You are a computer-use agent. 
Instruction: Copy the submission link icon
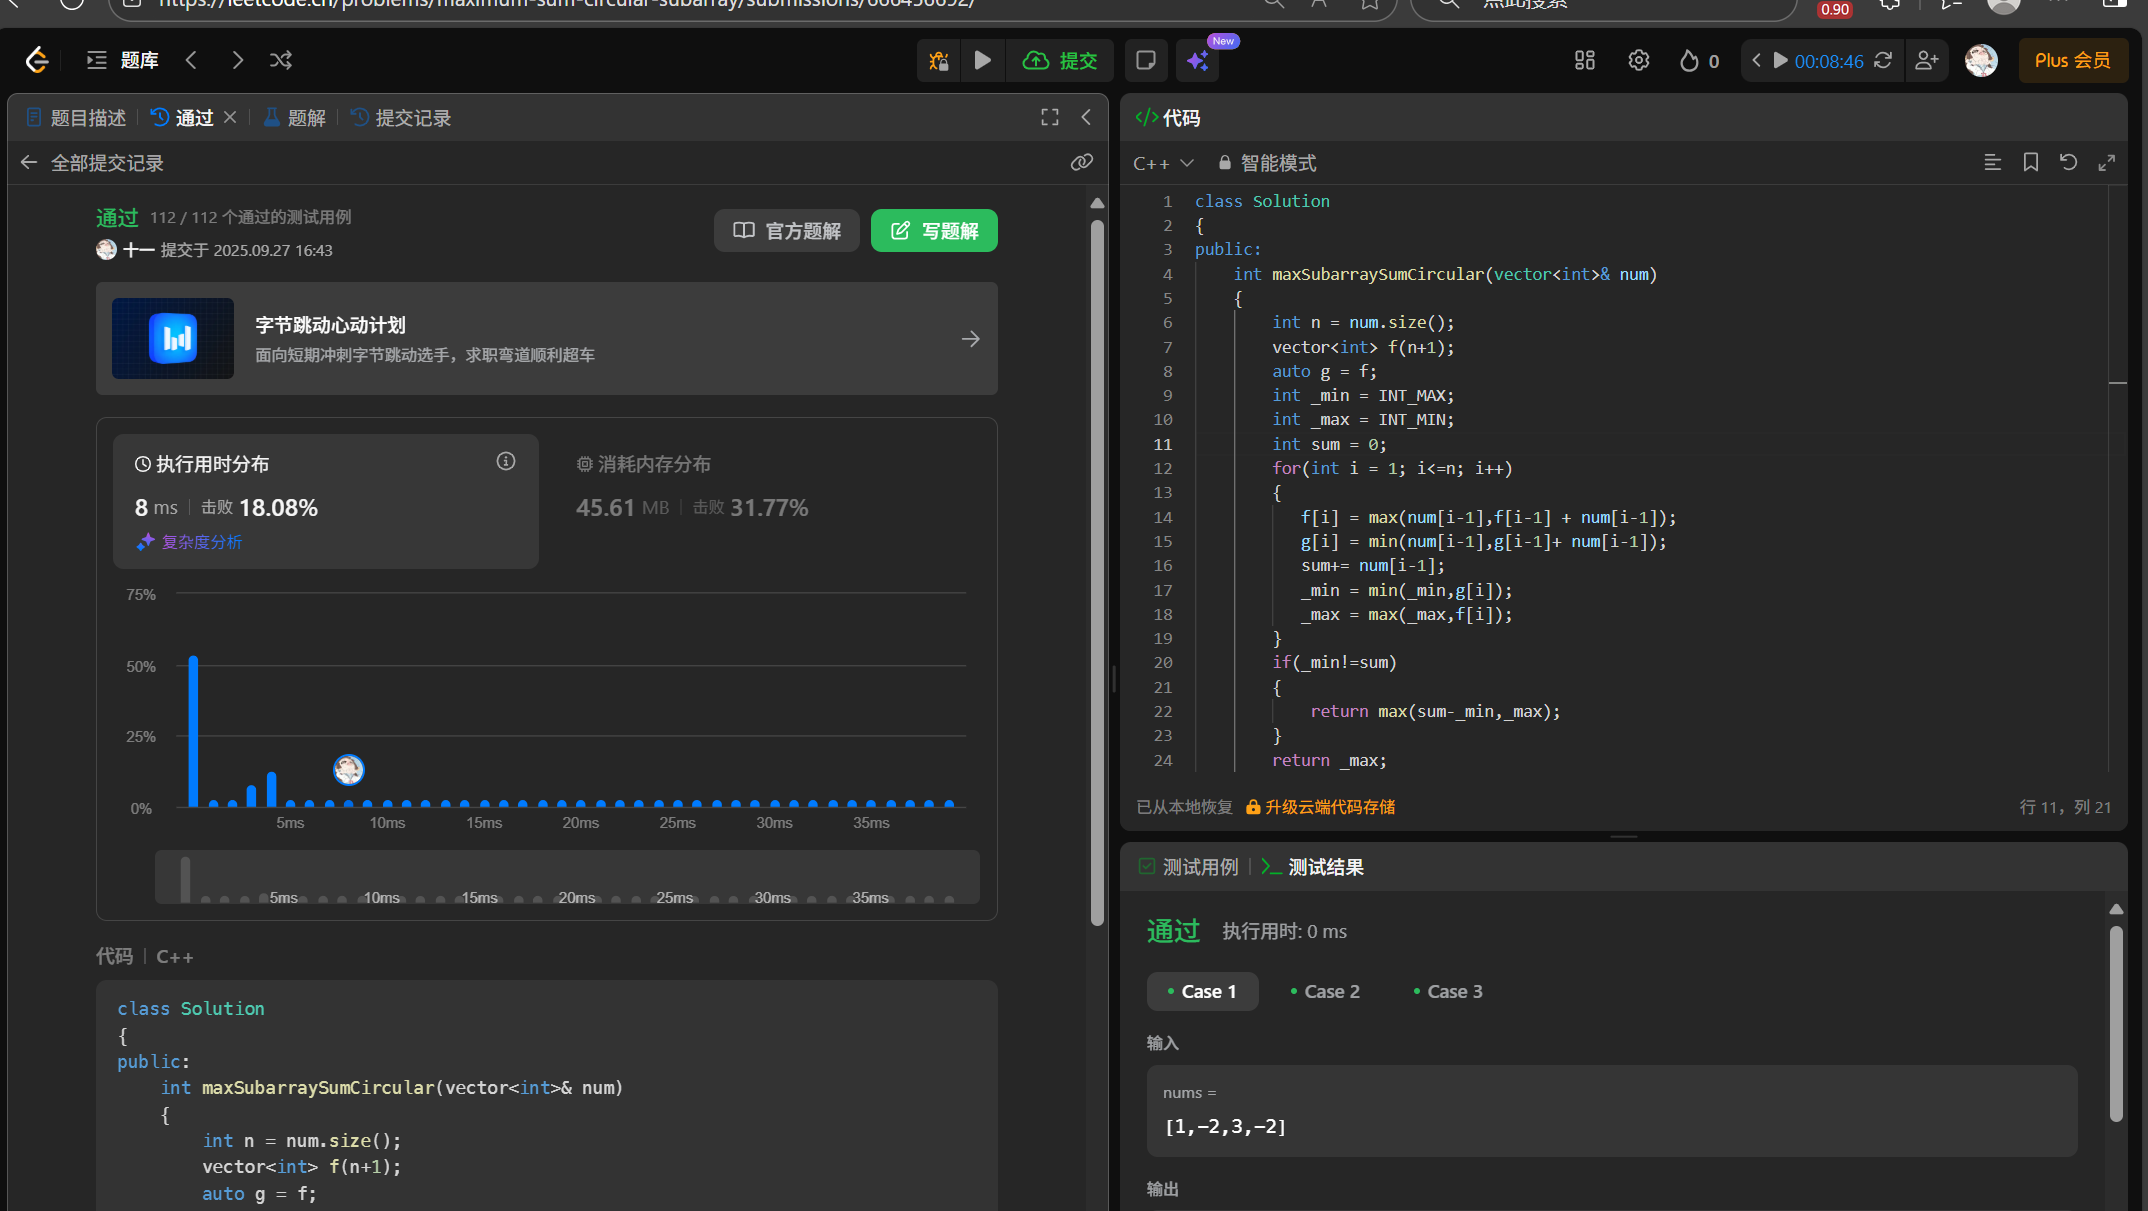[1081, 162]
